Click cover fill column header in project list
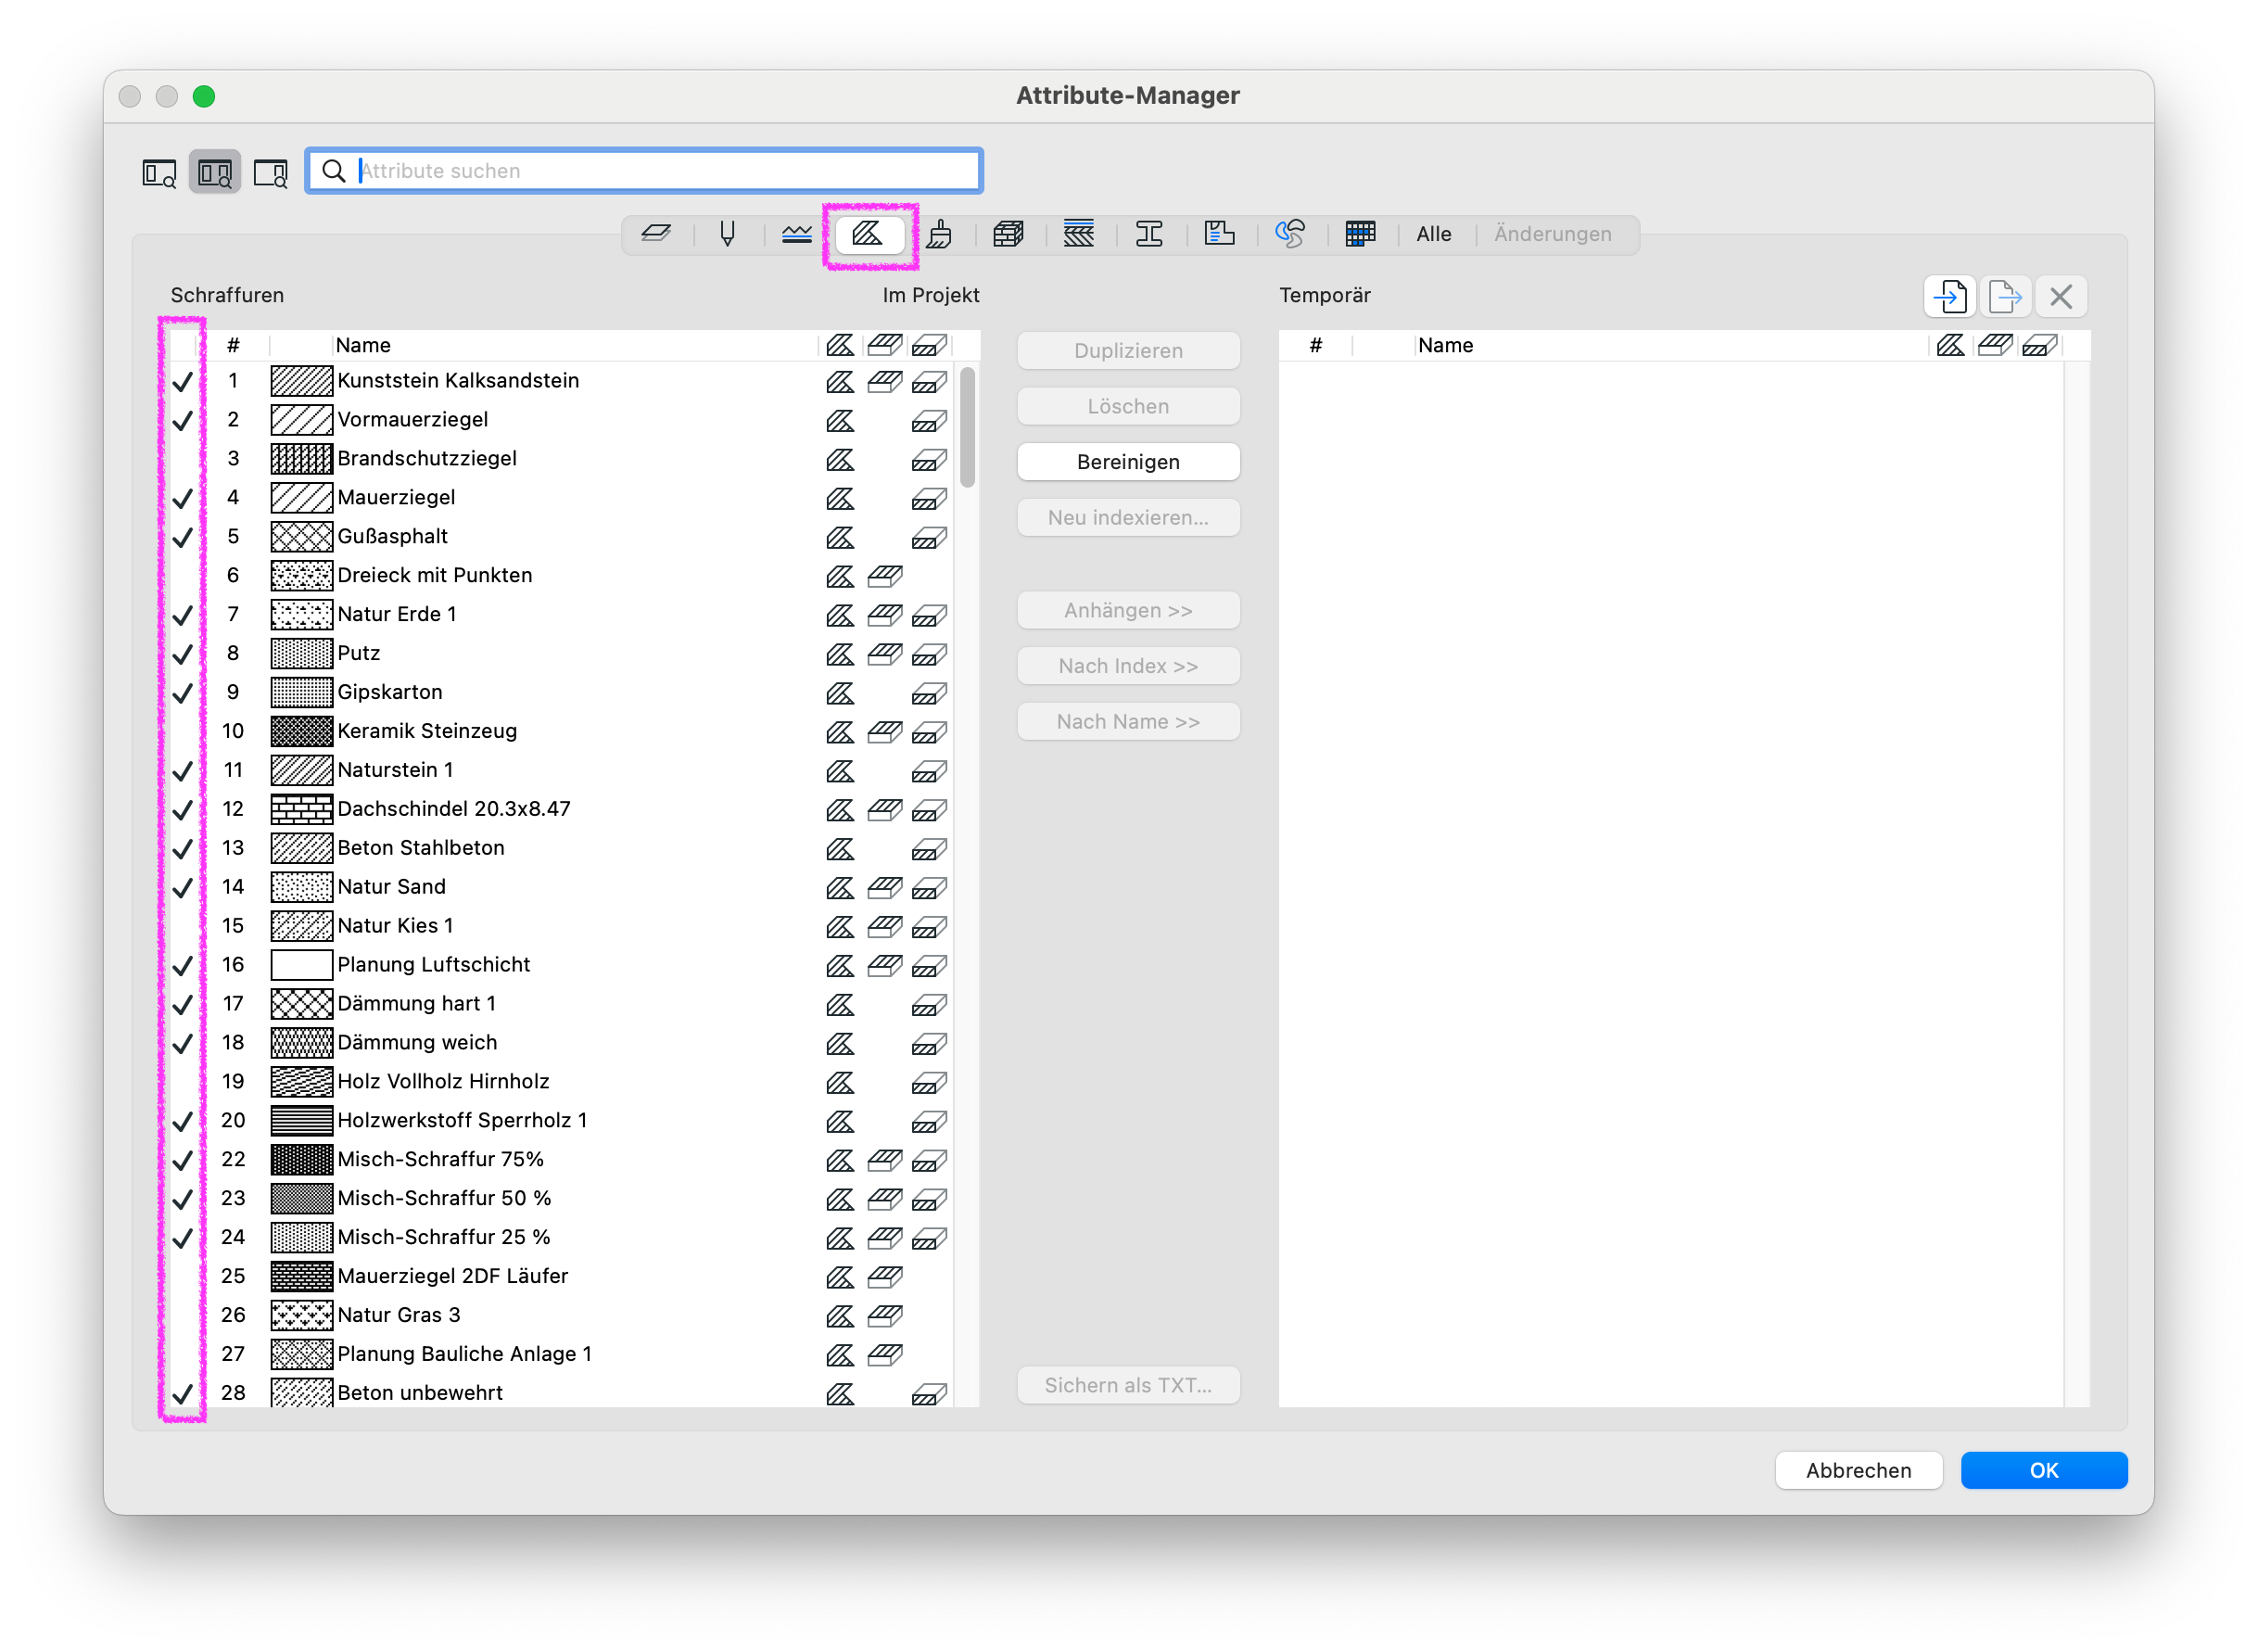Image resolution: width=2258 pixels, height=1652 pixels. [885, 345]
